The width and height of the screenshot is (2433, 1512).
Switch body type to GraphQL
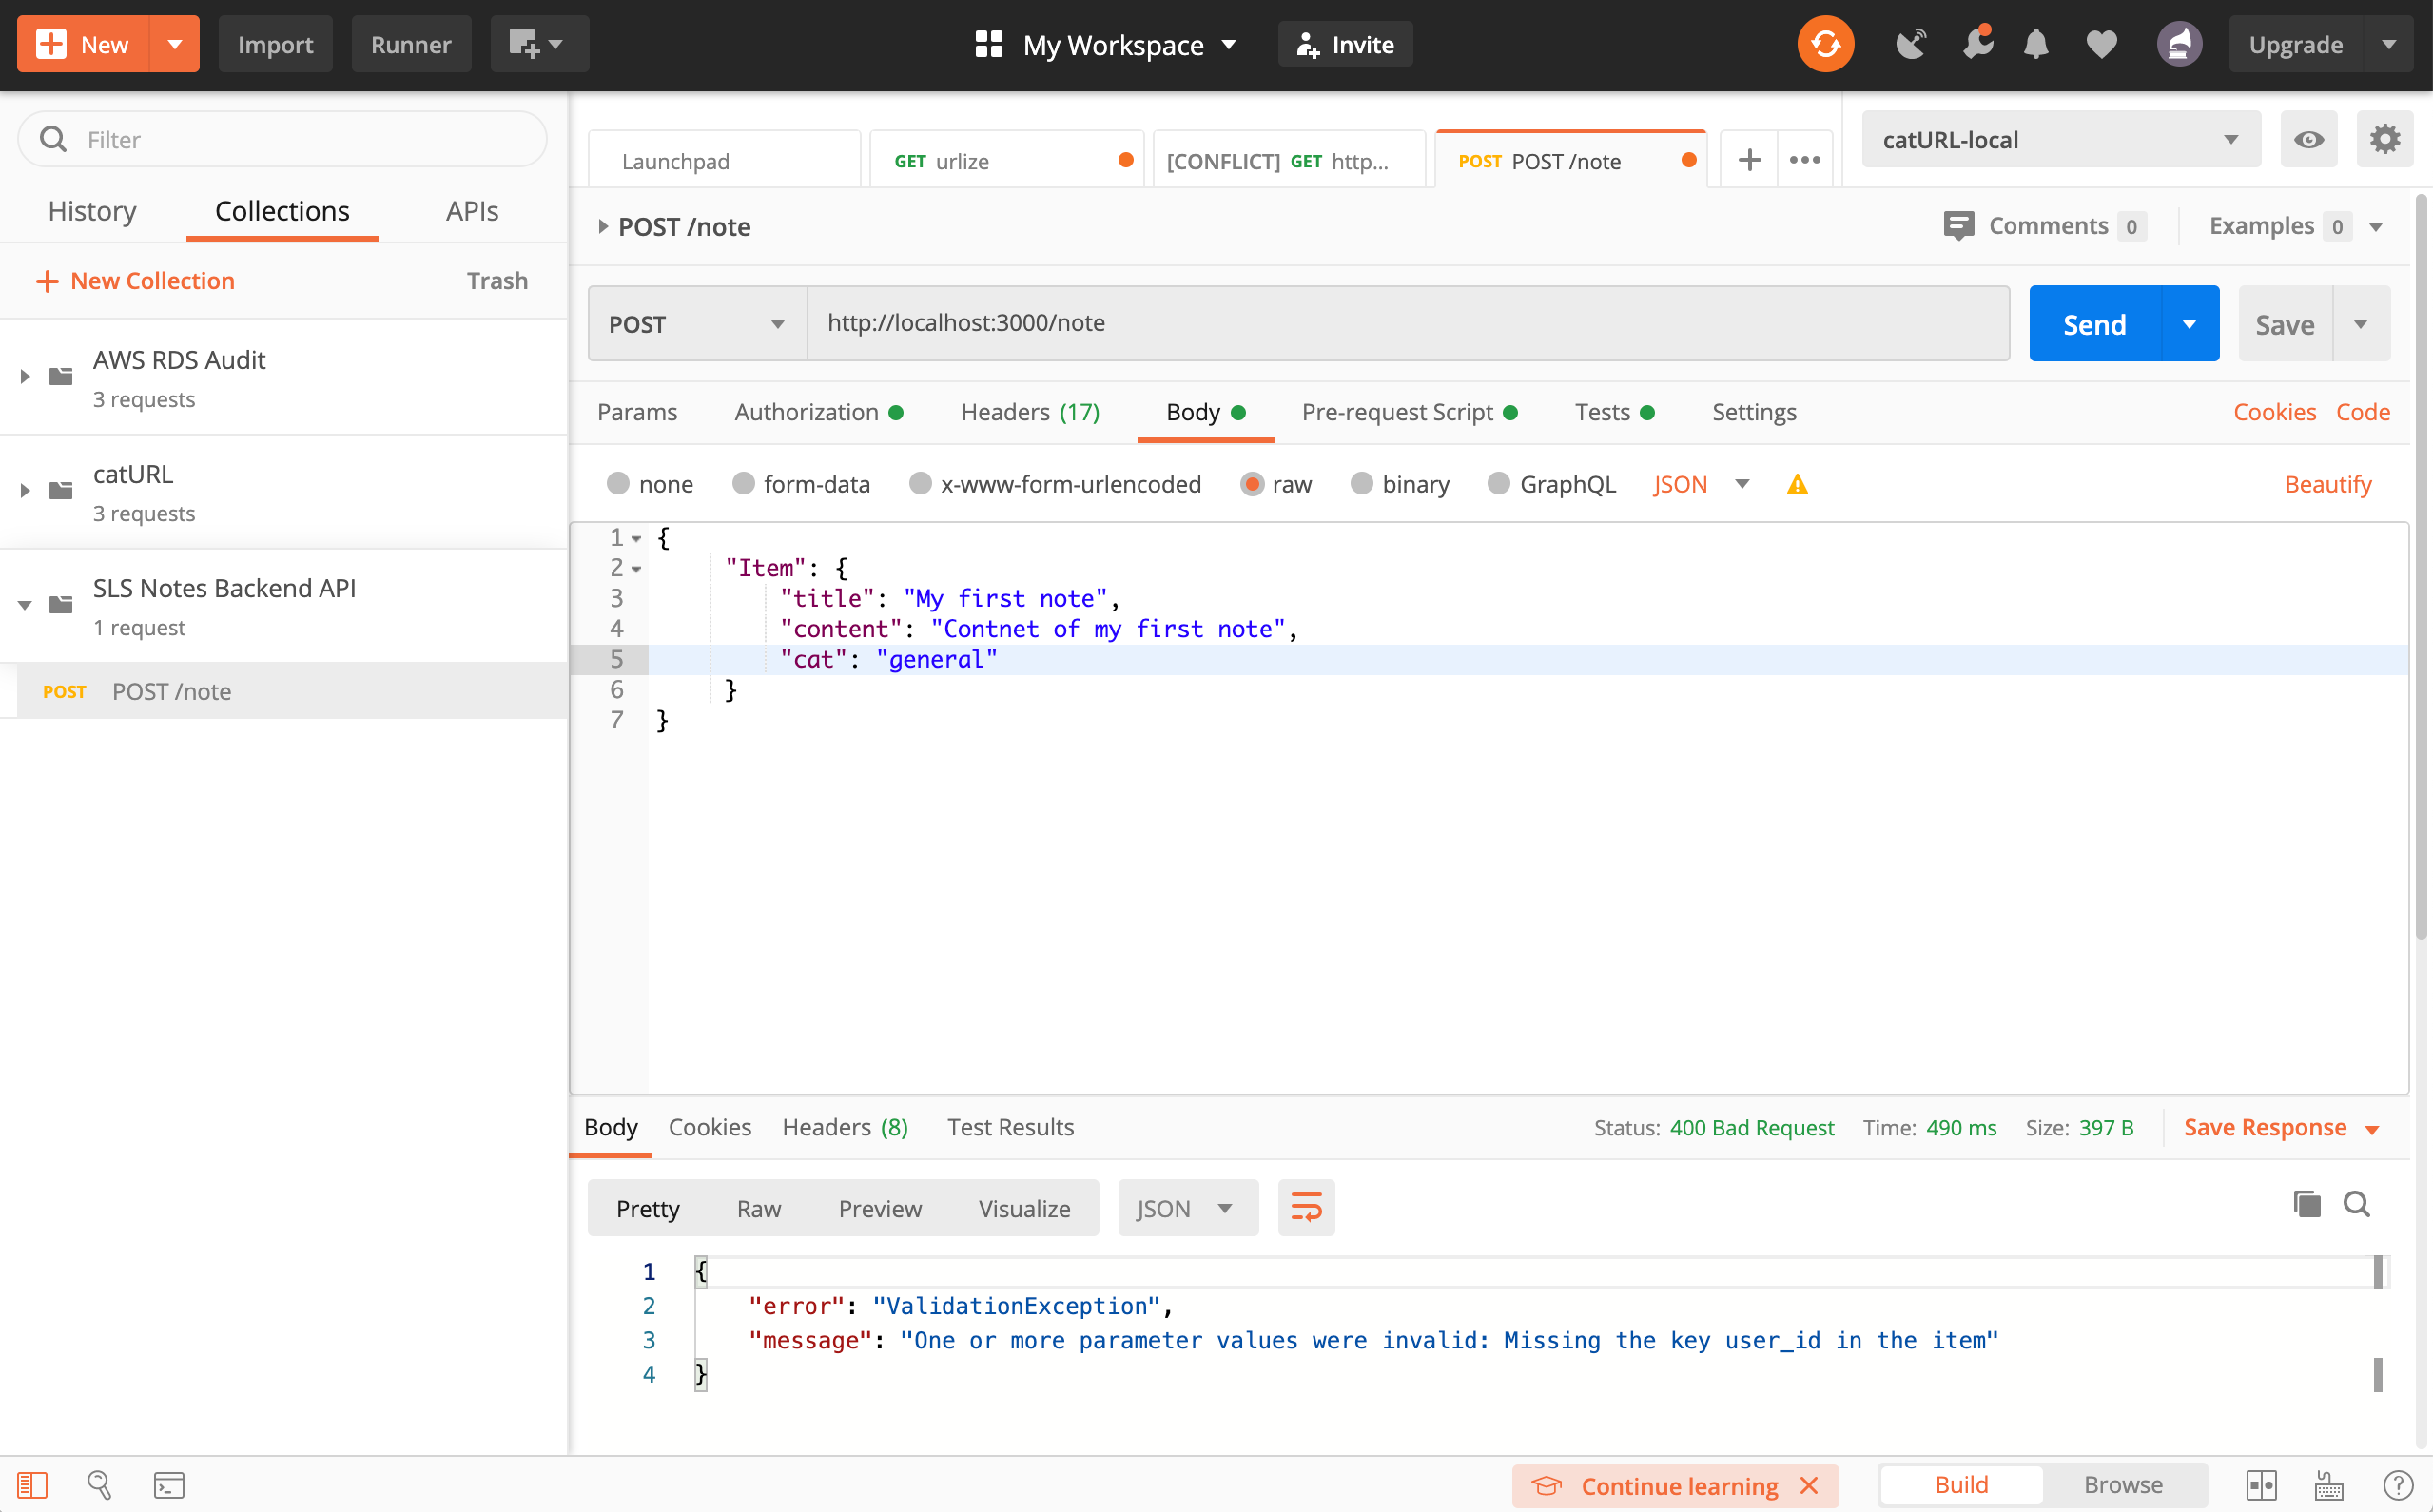1551,483
